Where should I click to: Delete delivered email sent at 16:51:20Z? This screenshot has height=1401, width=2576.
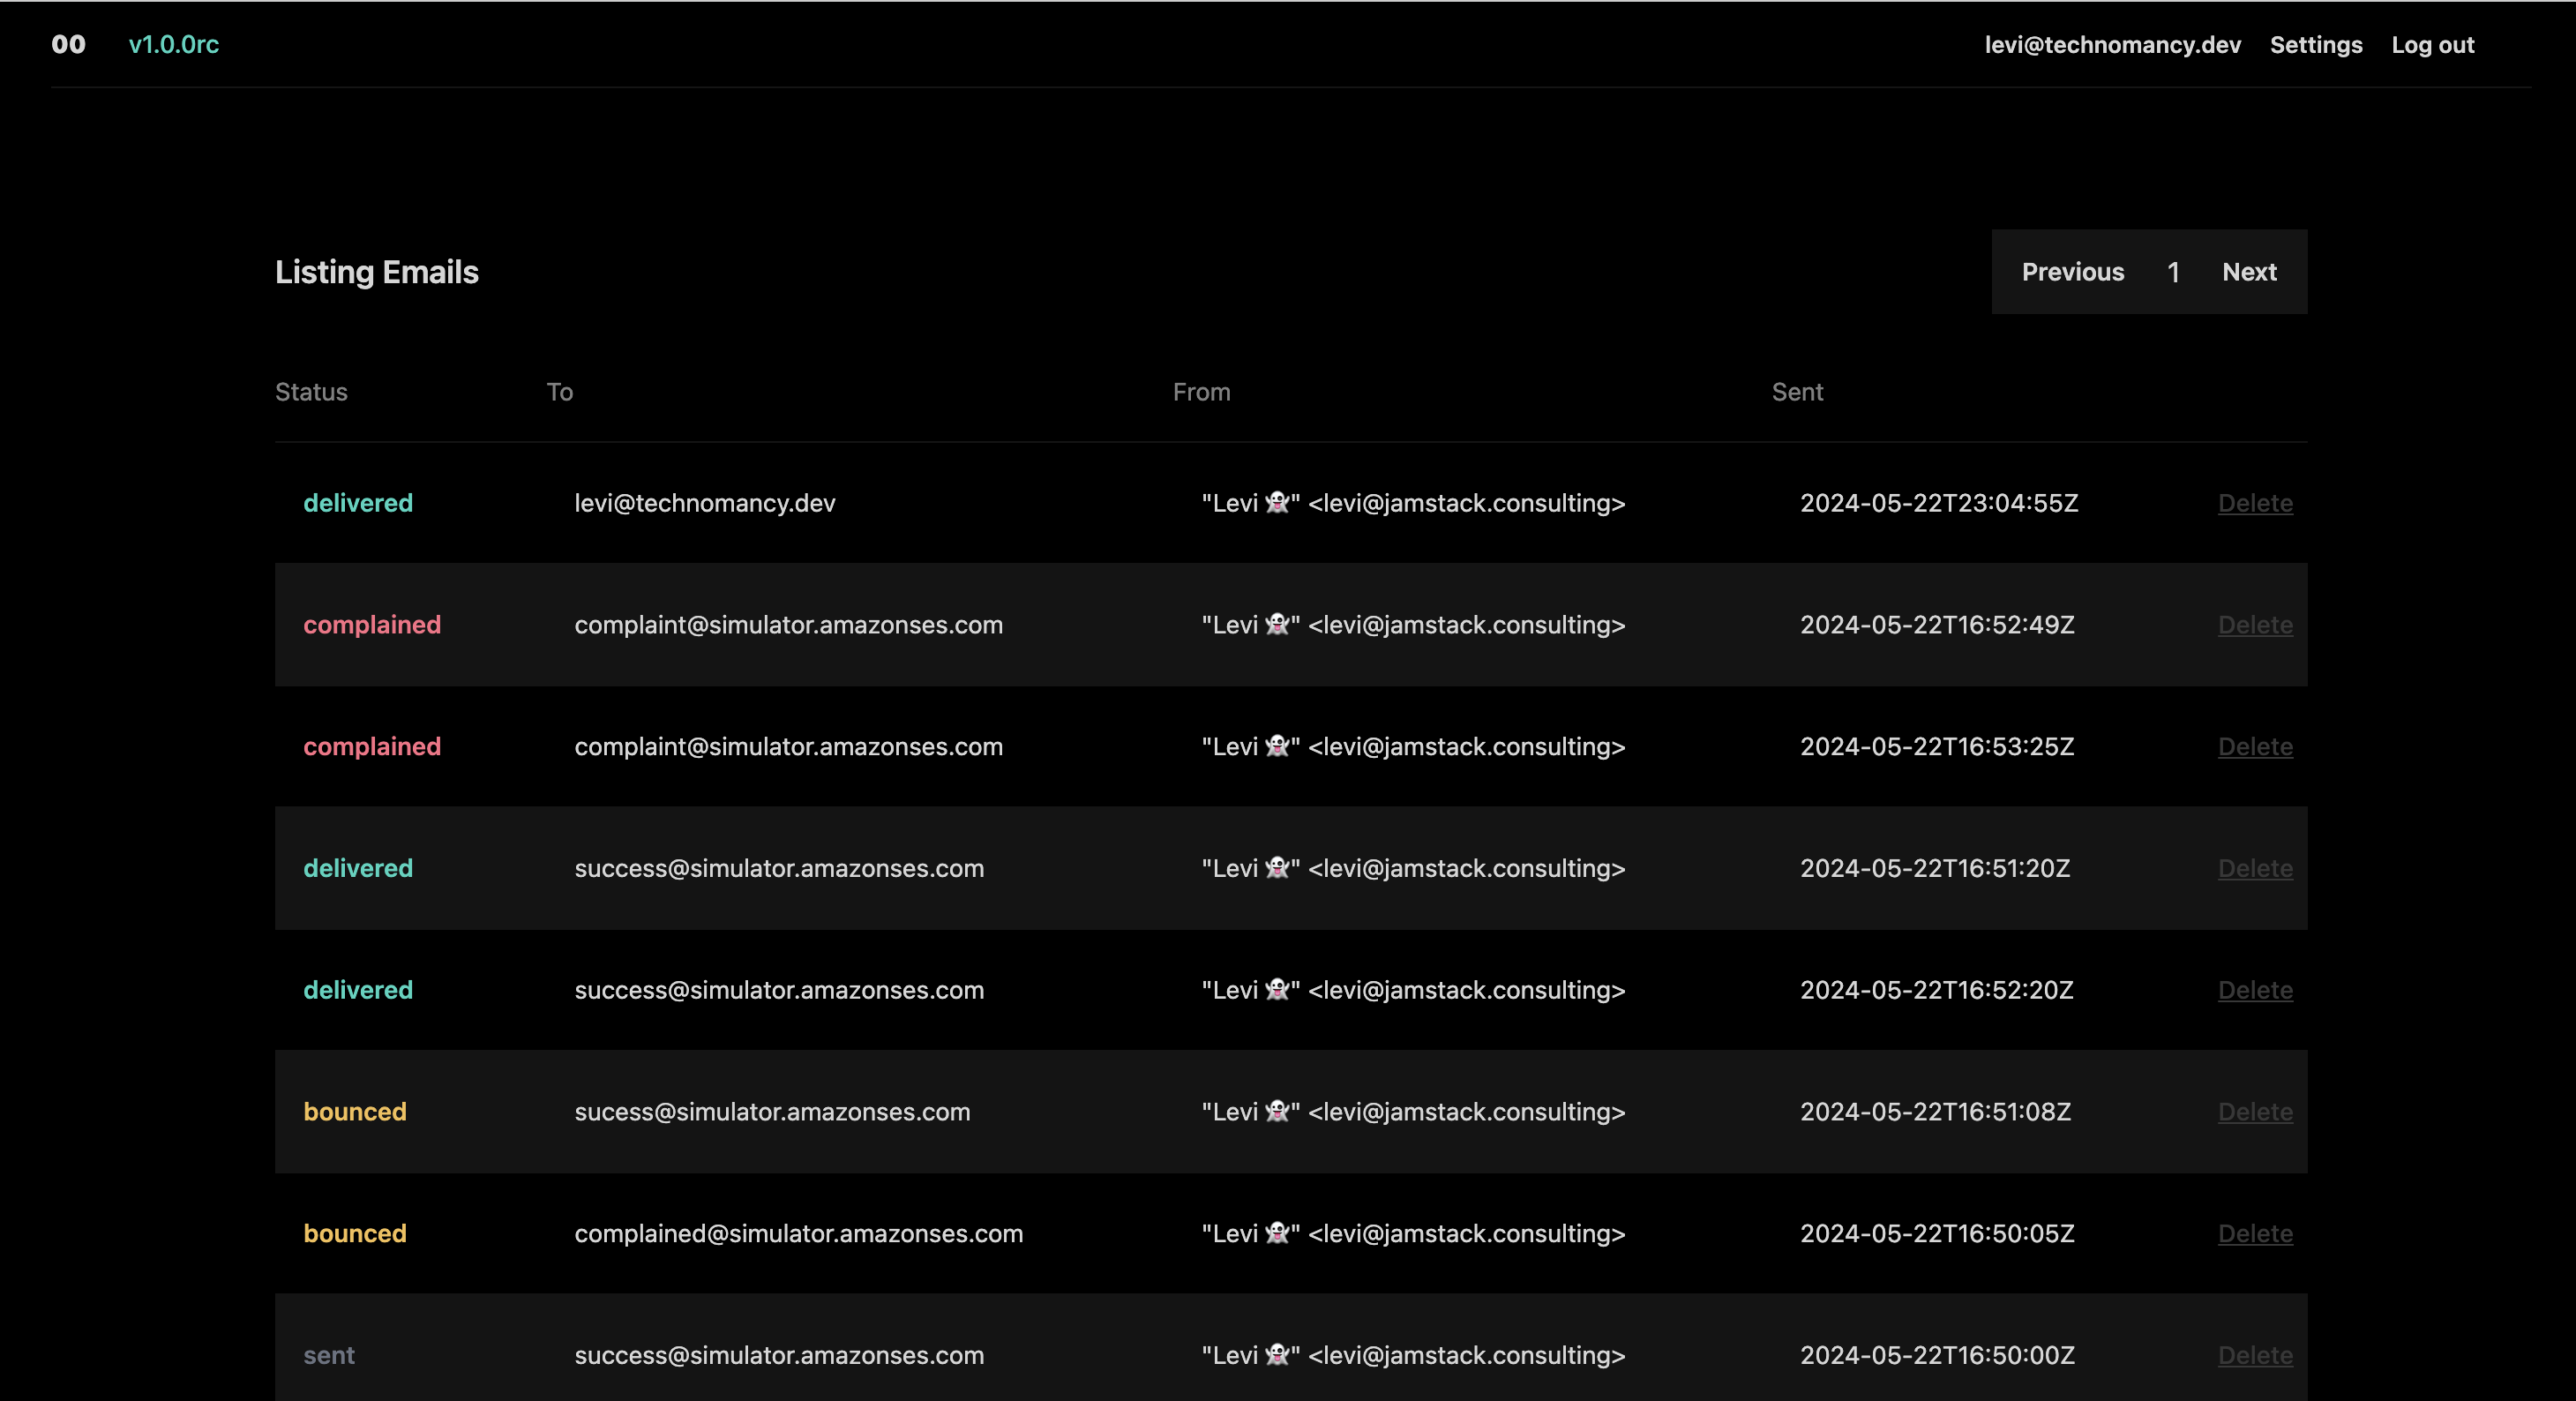coord(2254,869)
